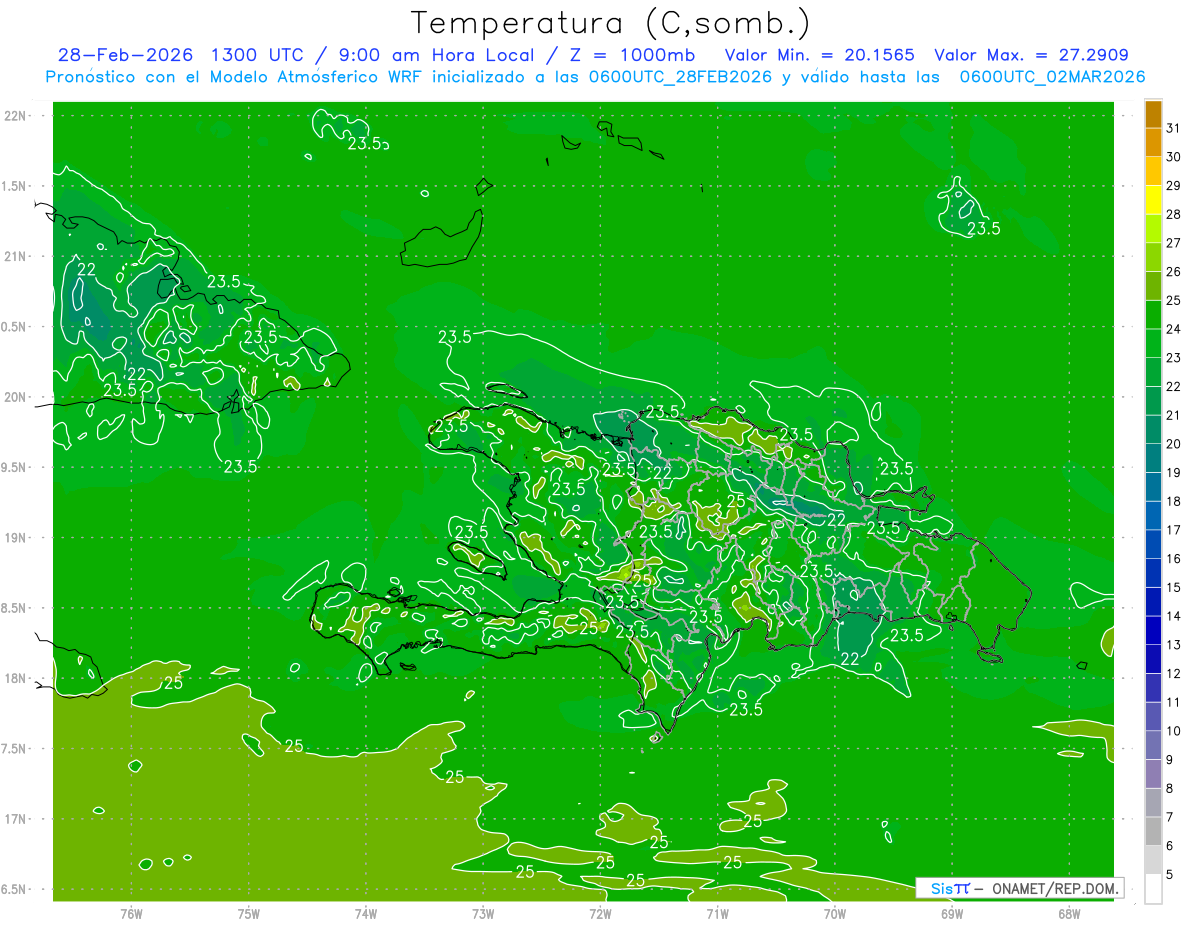Click 'Valor Min. = 20.1565' text

tap(819, 55)
